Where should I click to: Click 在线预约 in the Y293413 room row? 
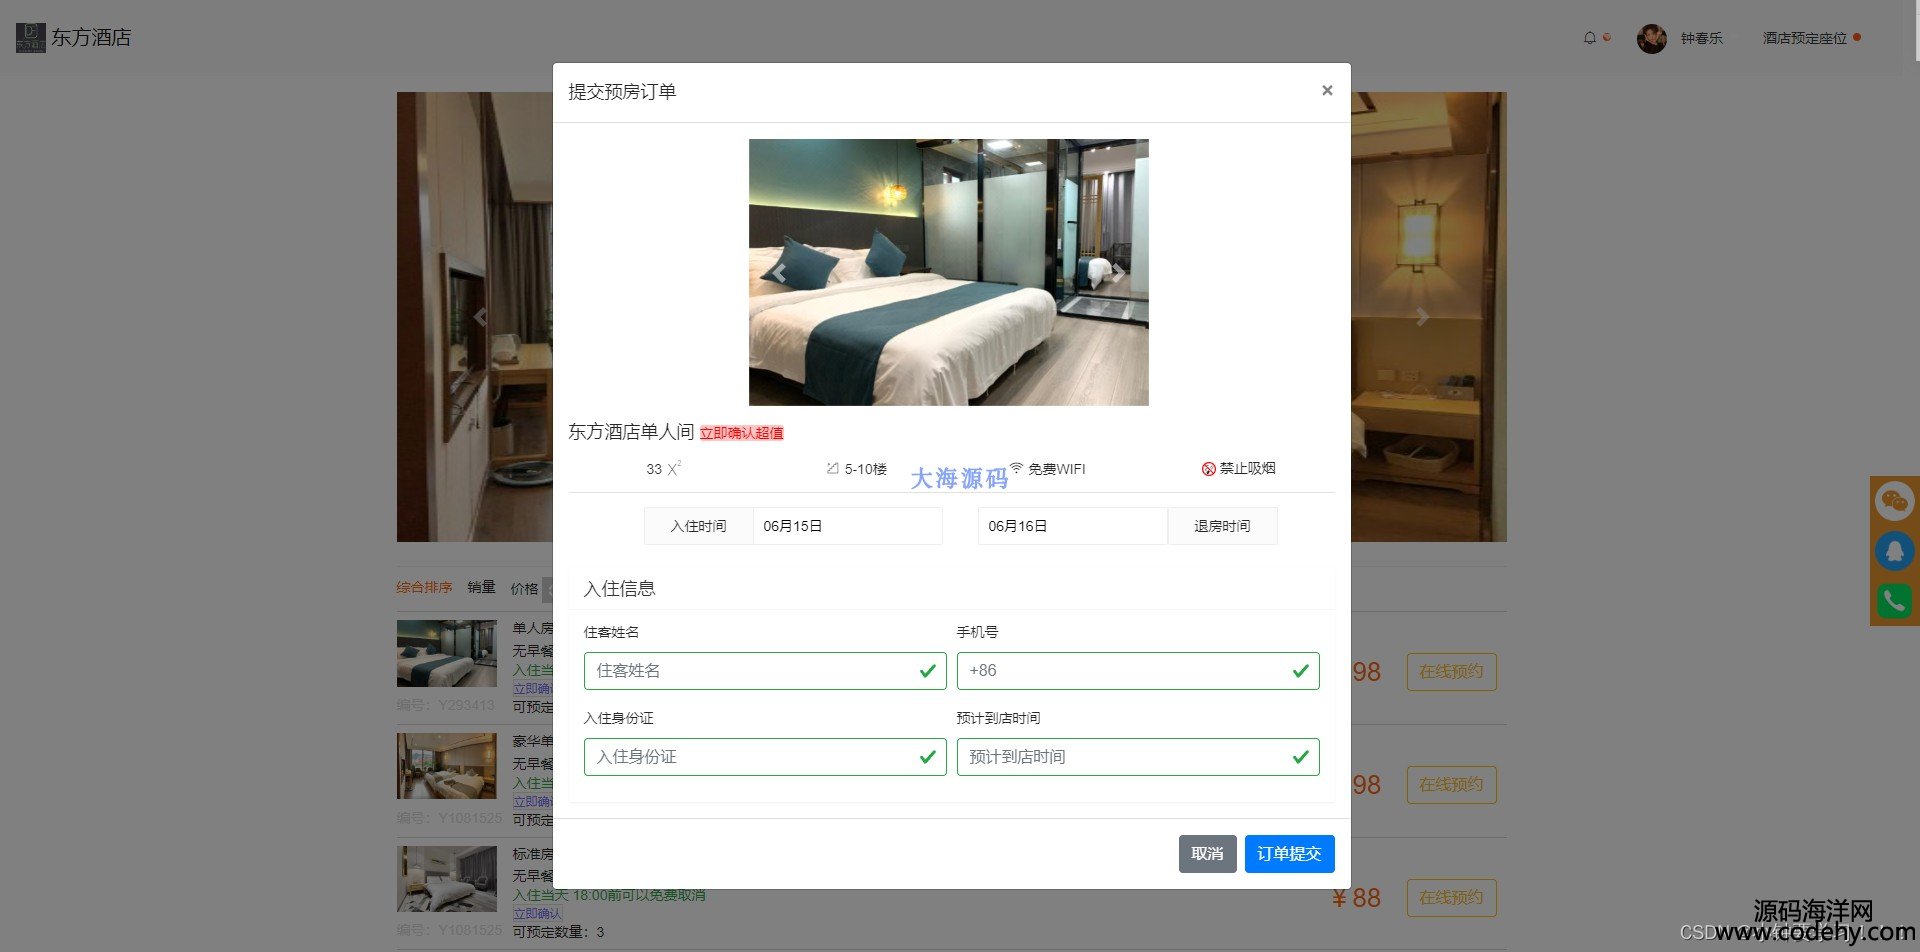(1451, 672)
